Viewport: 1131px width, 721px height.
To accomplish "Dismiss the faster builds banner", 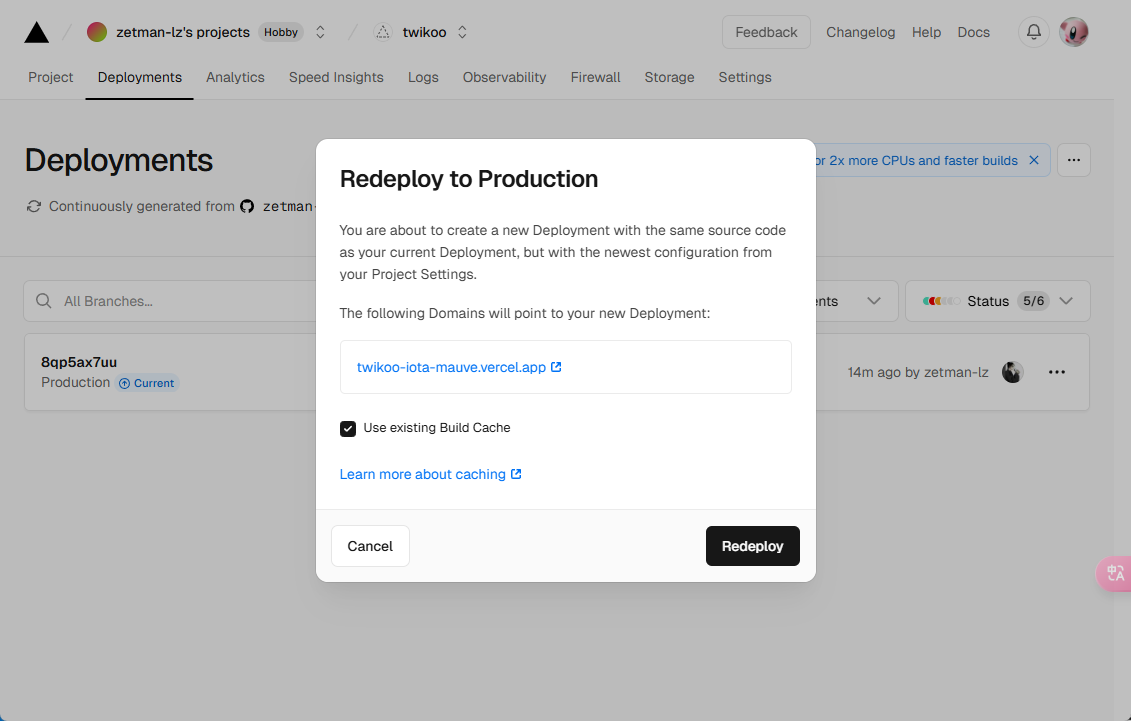I will pos(1034,160).
